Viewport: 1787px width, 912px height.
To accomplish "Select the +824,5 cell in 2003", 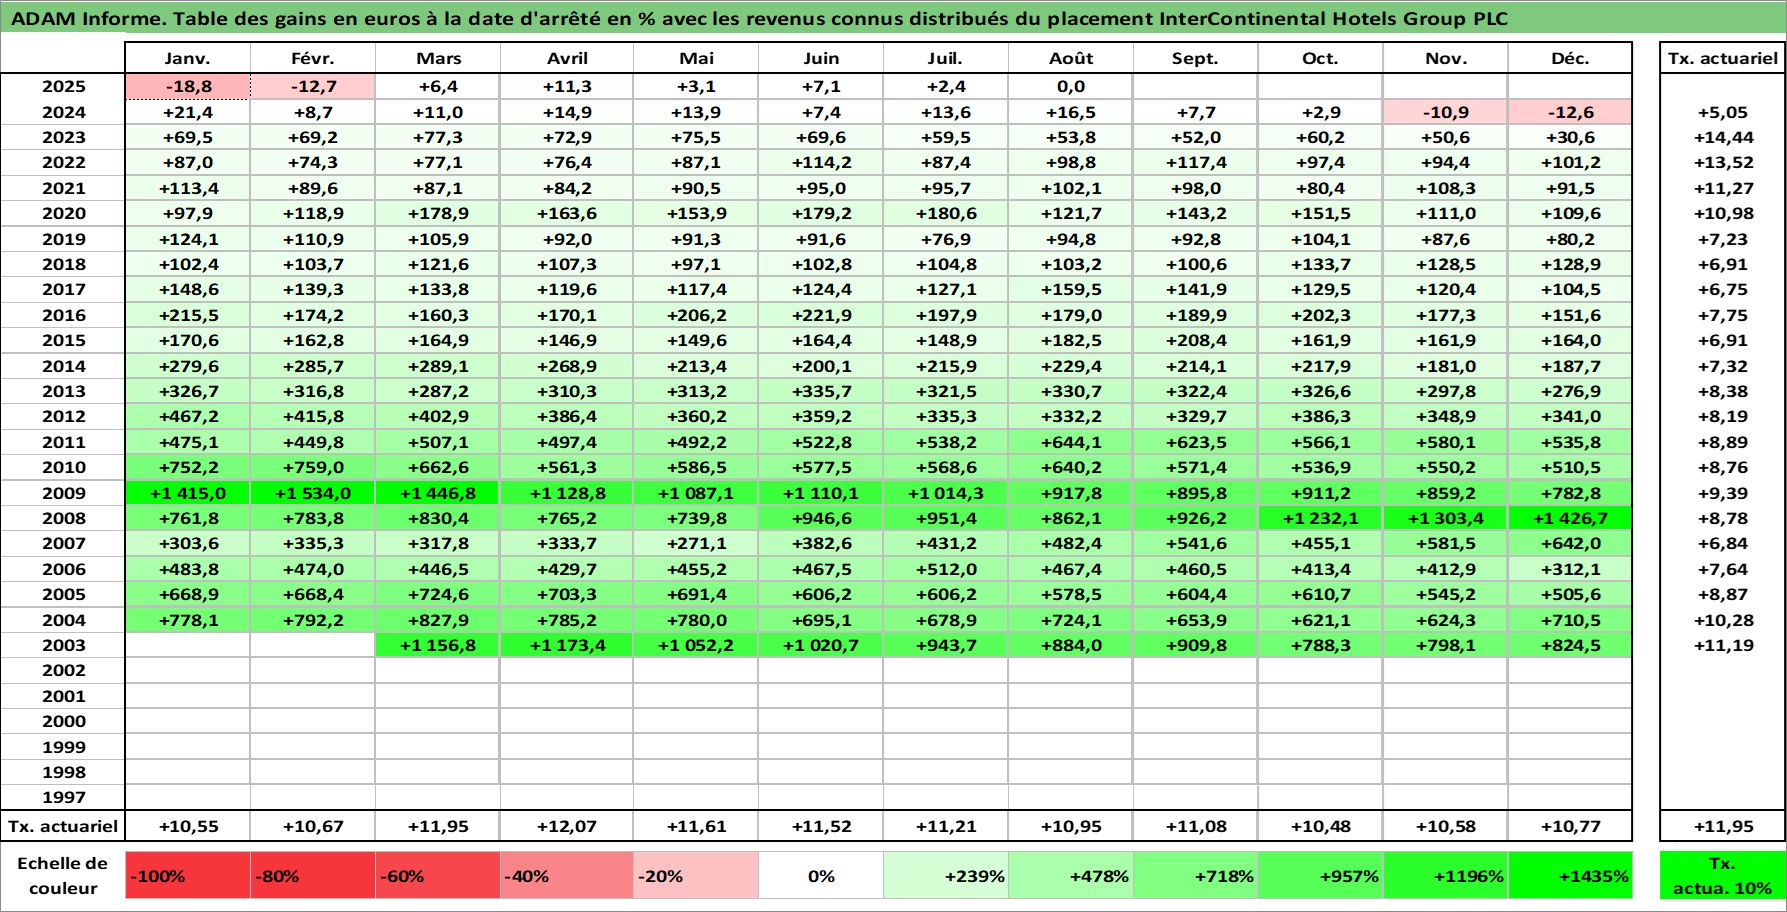I will (1570, 645).
